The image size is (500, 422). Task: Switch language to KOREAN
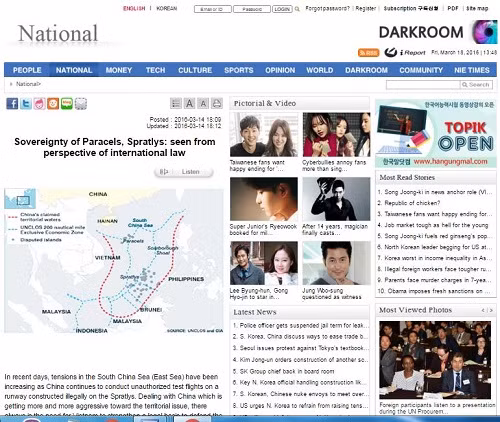click(x=167, y=8)
